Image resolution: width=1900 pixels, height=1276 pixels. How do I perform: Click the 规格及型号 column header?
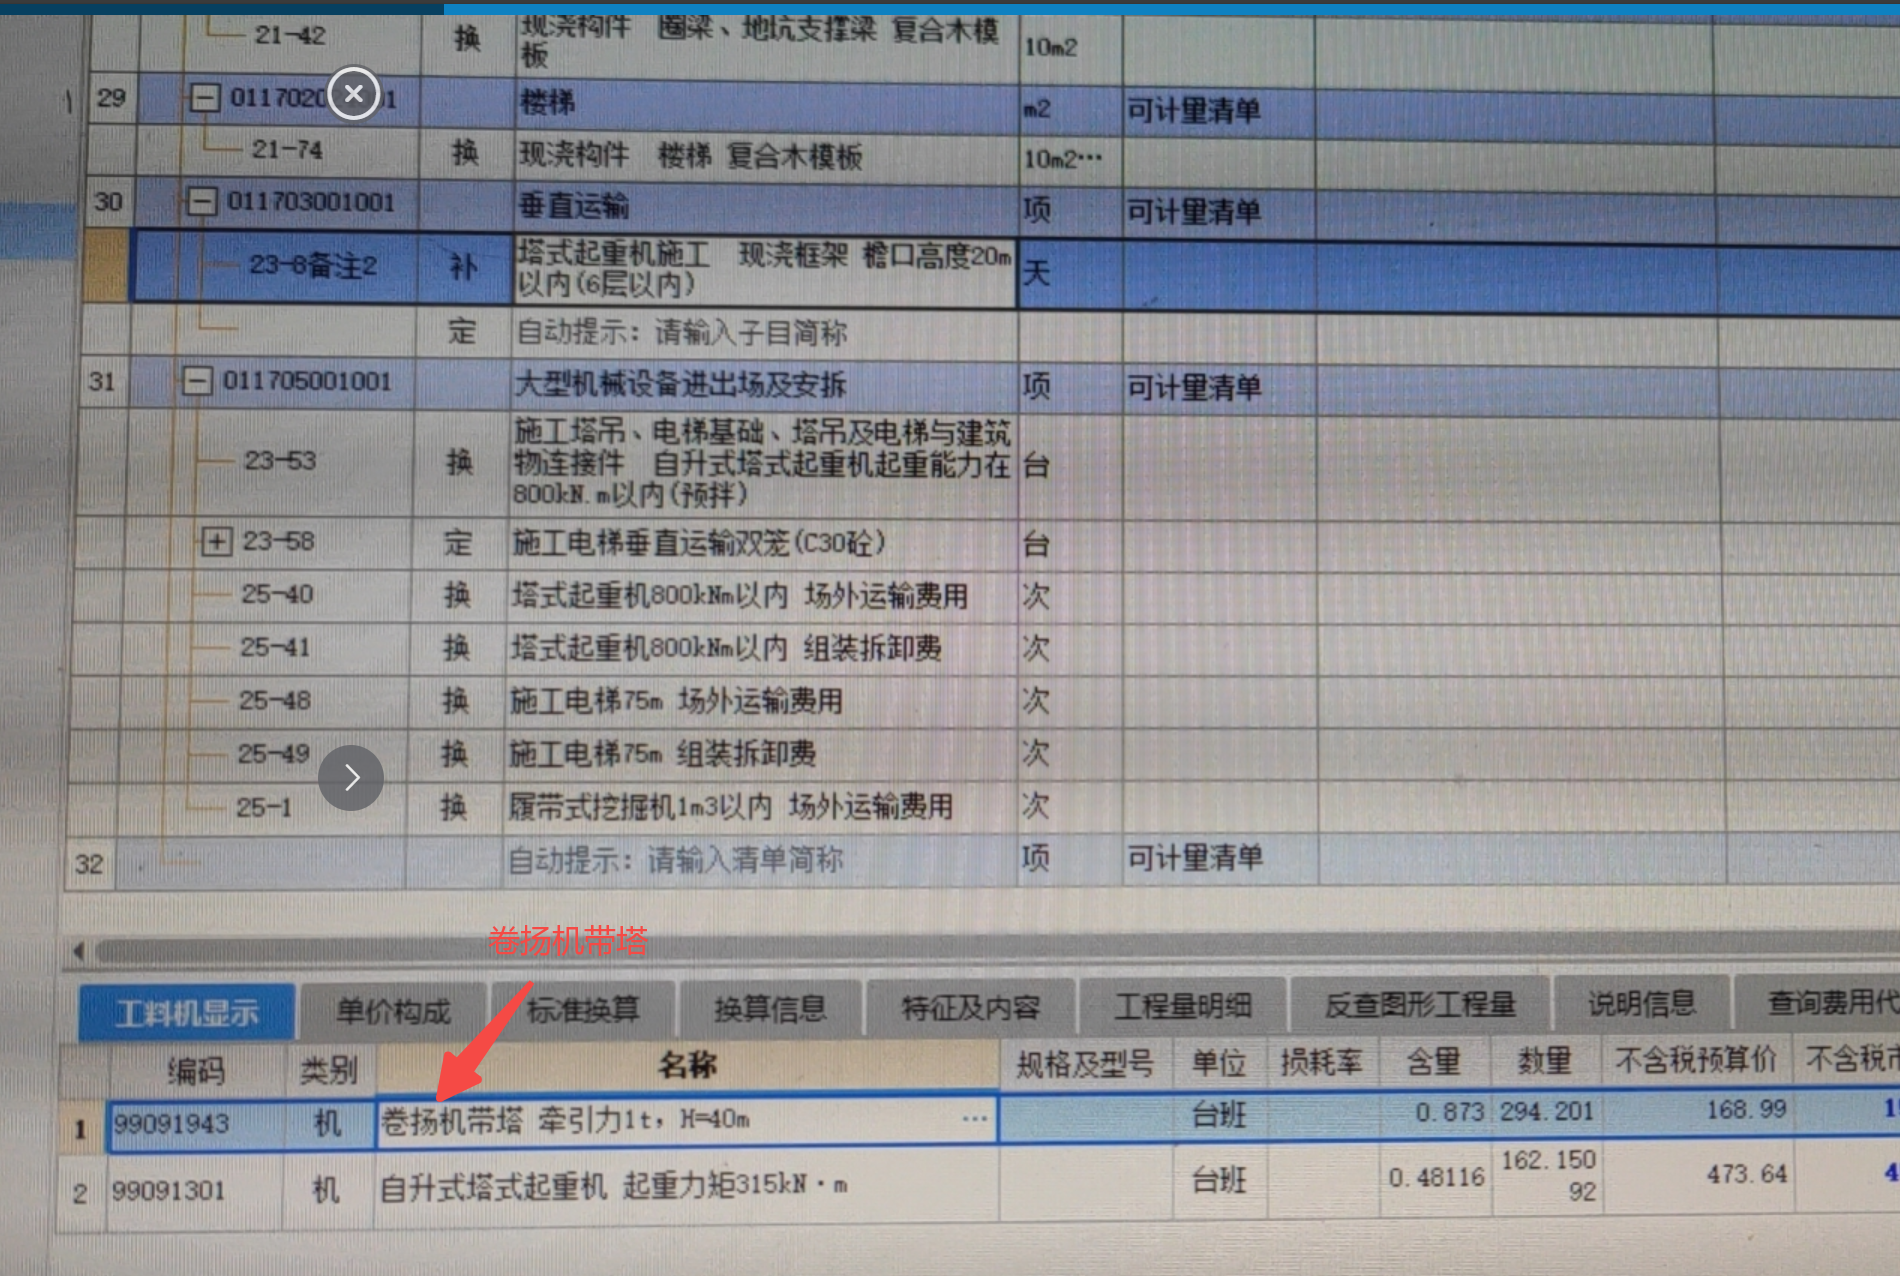[1086, 1064]
